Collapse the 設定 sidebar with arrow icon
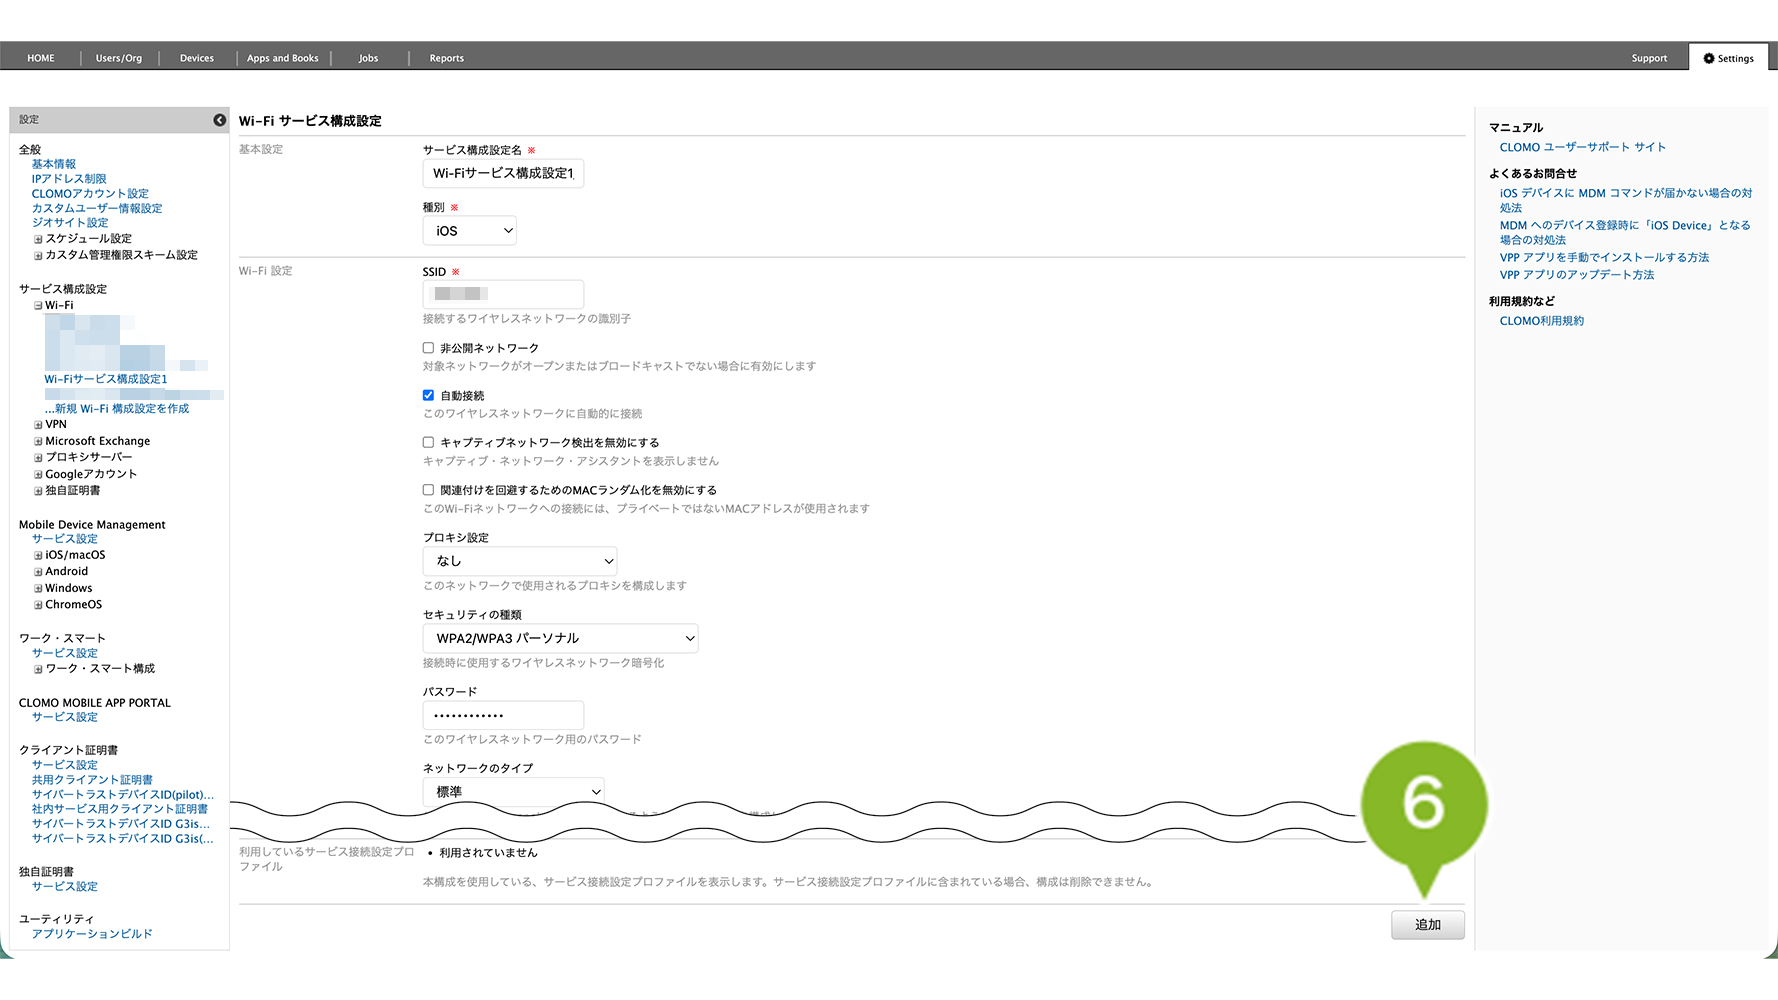The height and width of the screenshot is (1000, 1778). (219, 120)
